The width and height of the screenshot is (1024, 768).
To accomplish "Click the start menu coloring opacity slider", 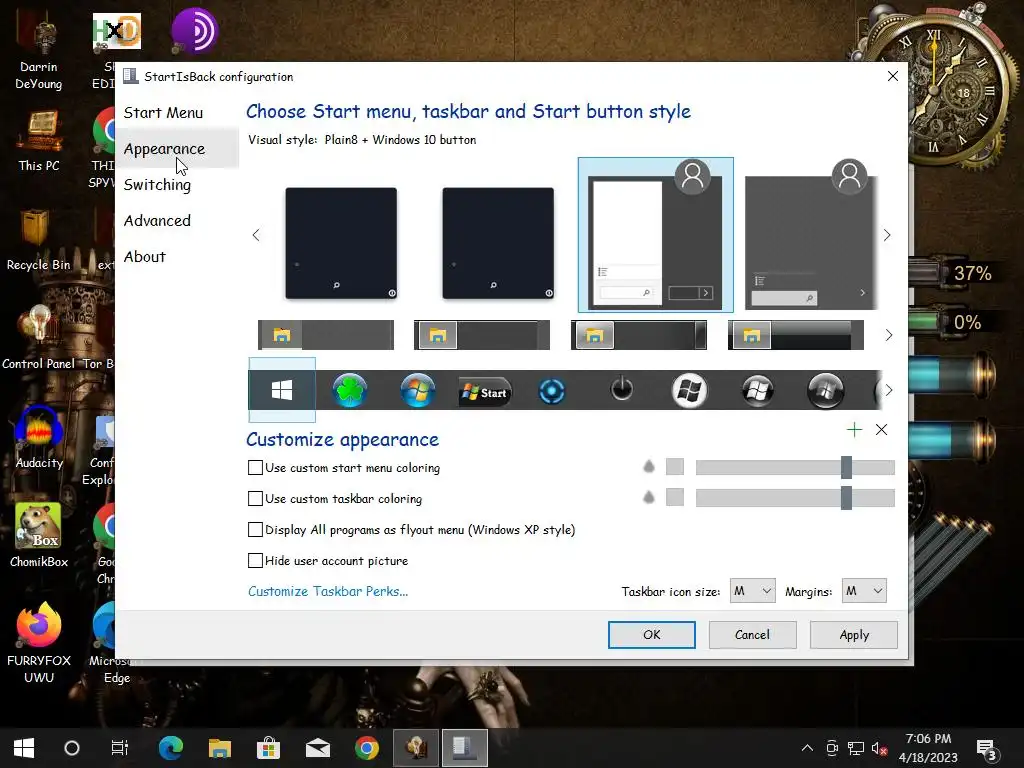I will 795,467.
